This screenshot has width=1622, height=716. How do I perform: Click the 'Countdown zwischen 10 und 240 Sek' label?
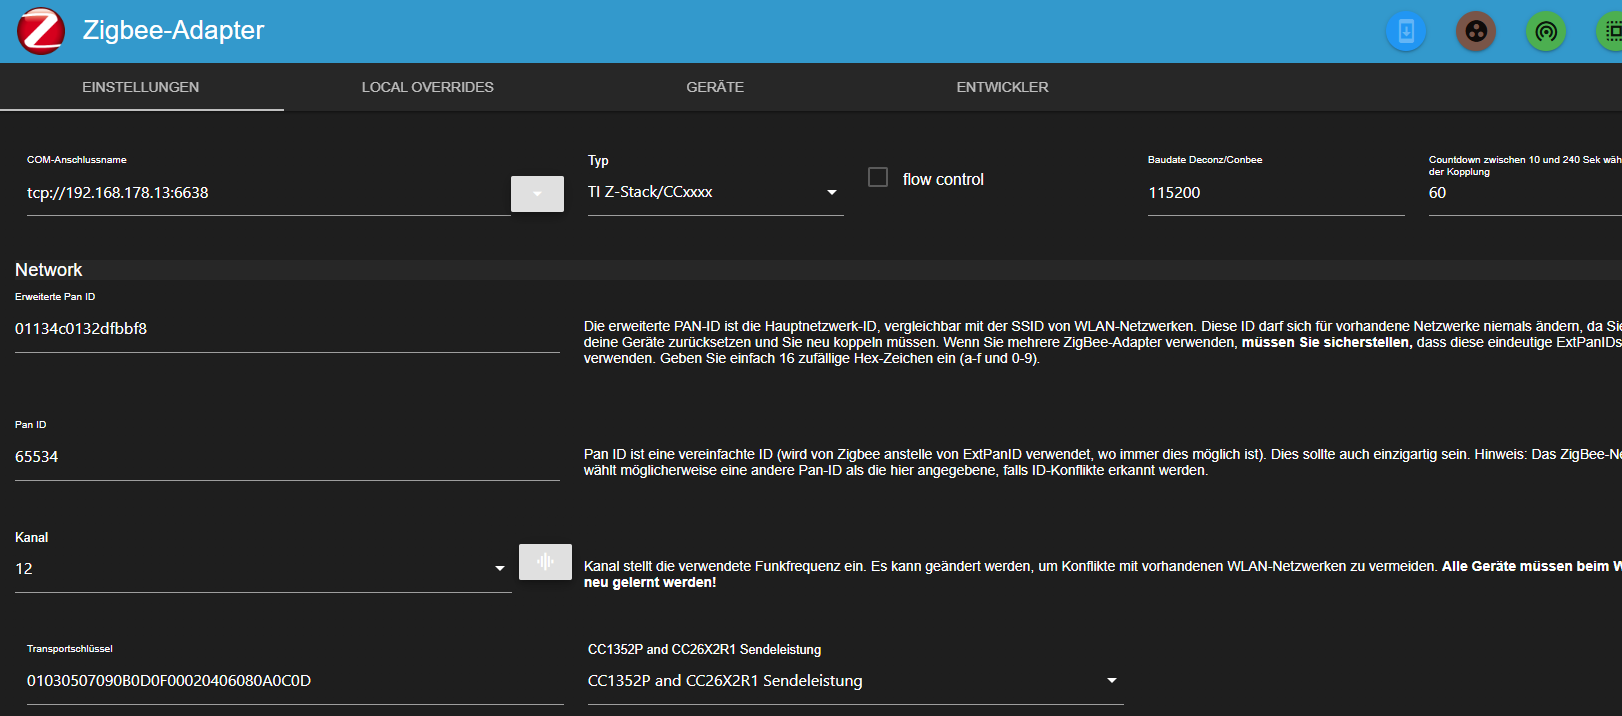tap(1525, 165)
